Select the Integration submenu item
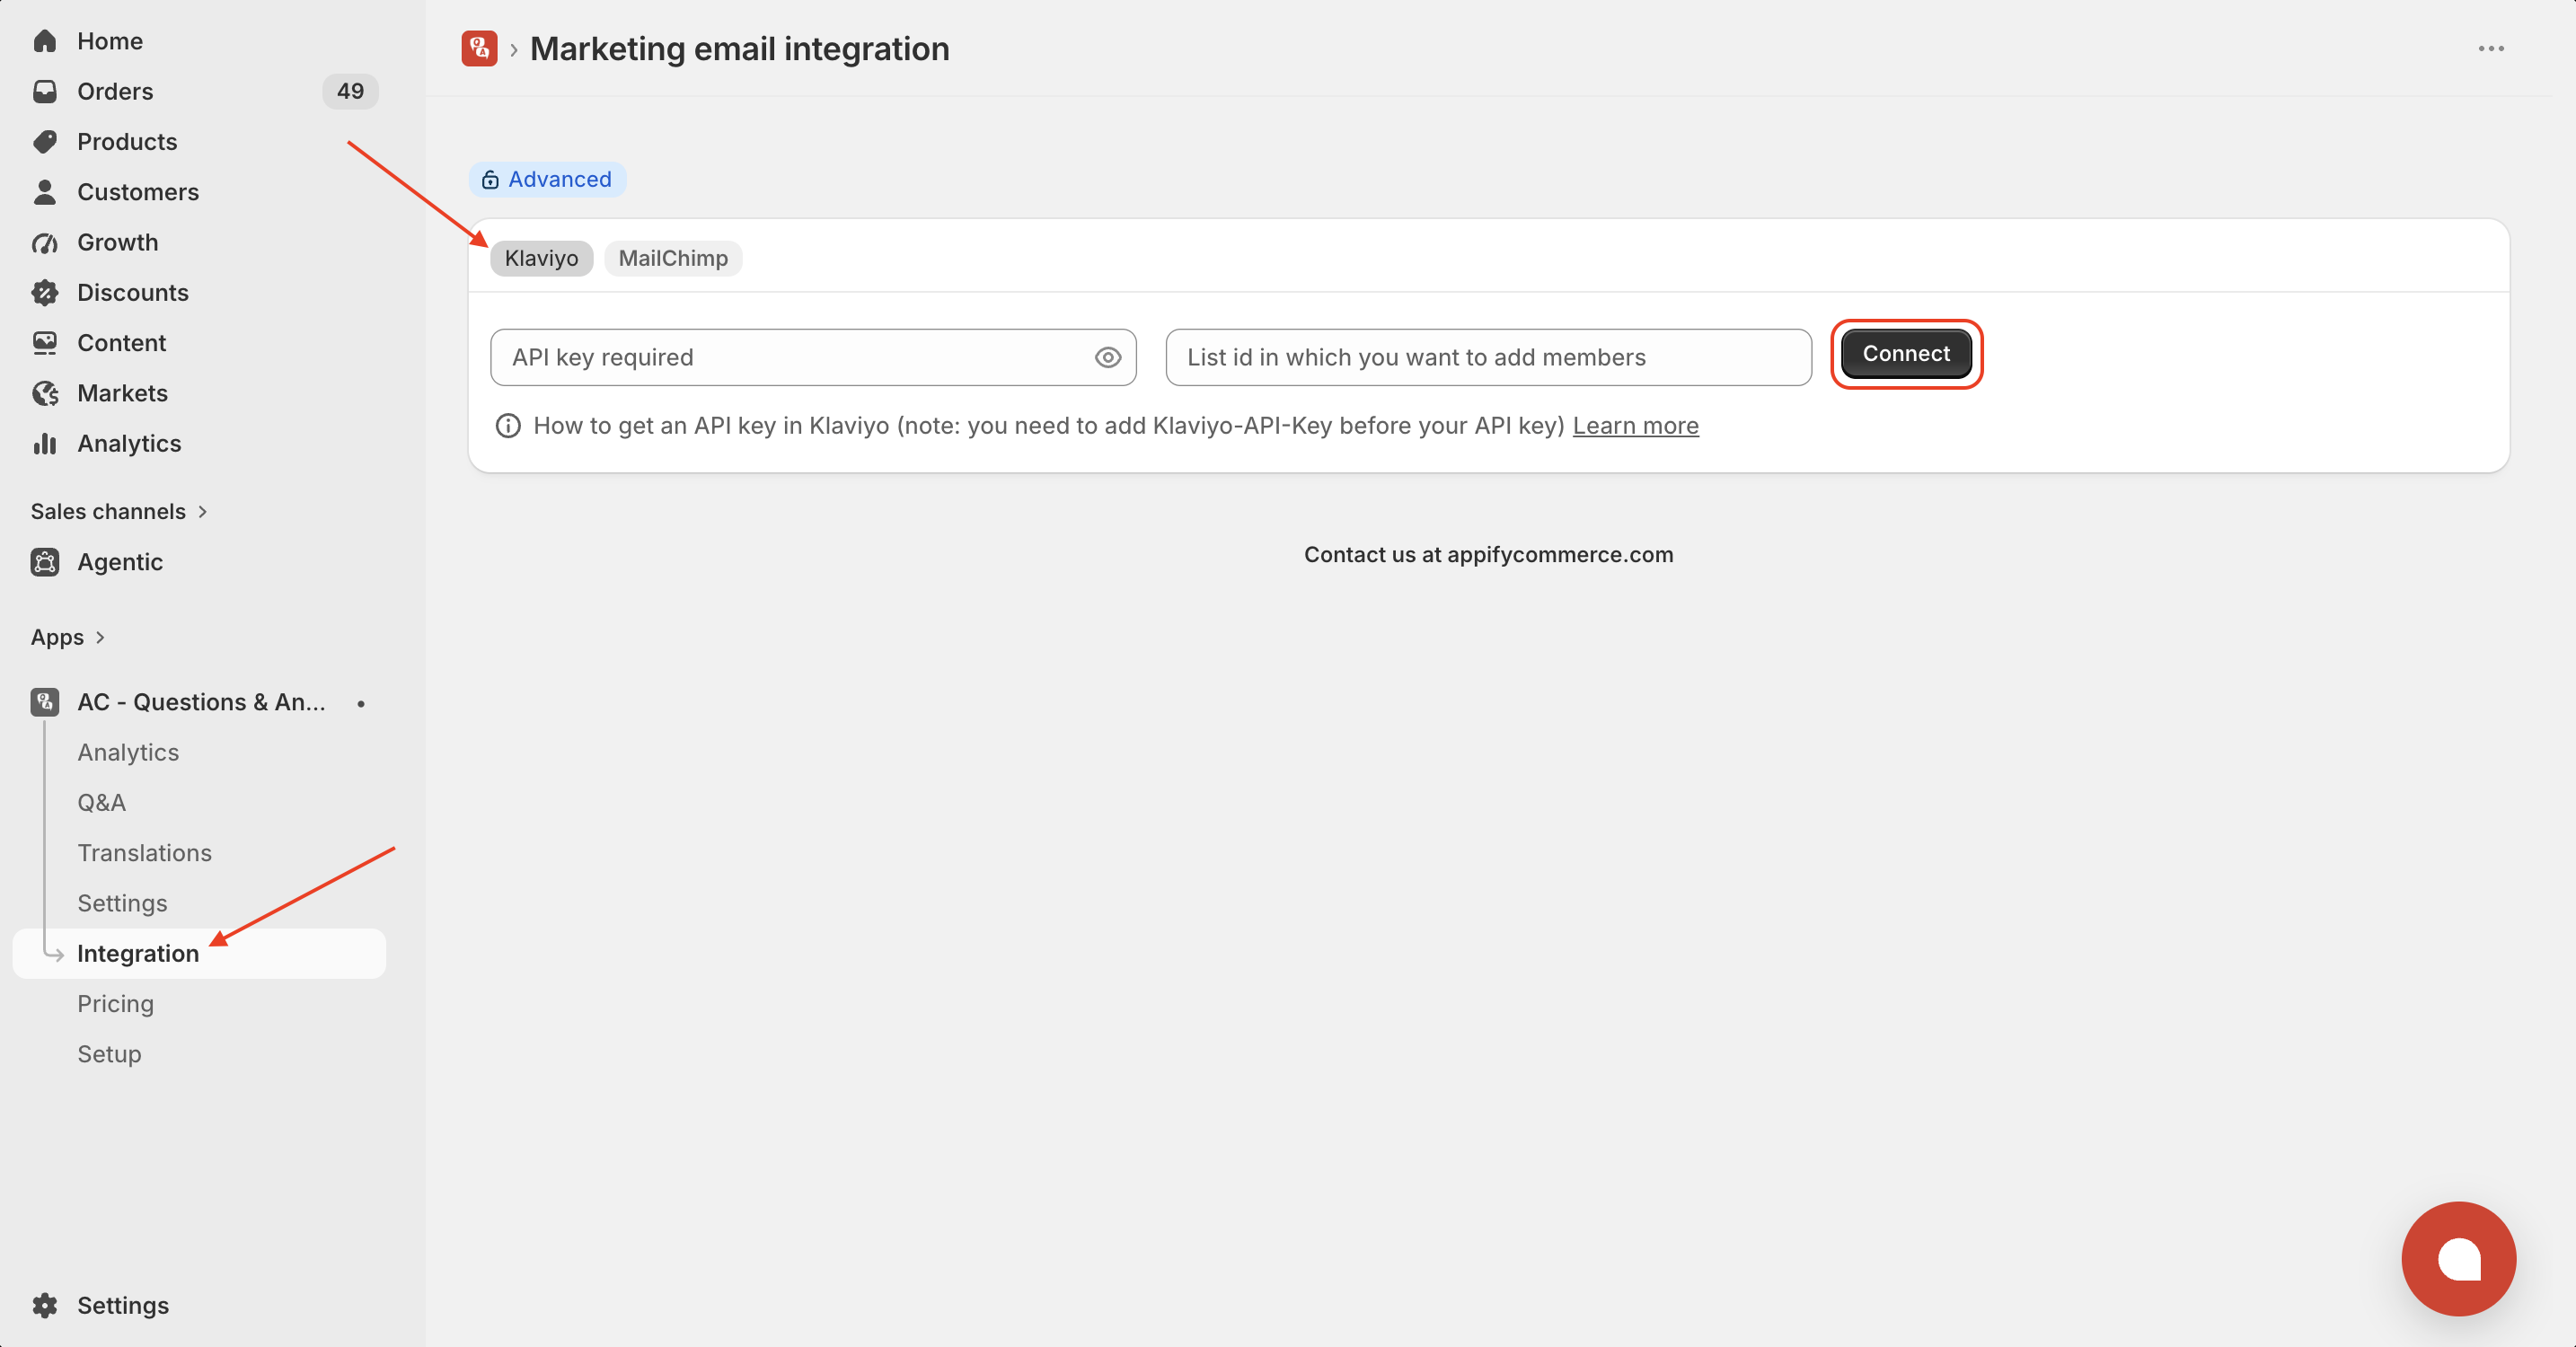Screen dimensions: 2576x1347 click(199, 953)
